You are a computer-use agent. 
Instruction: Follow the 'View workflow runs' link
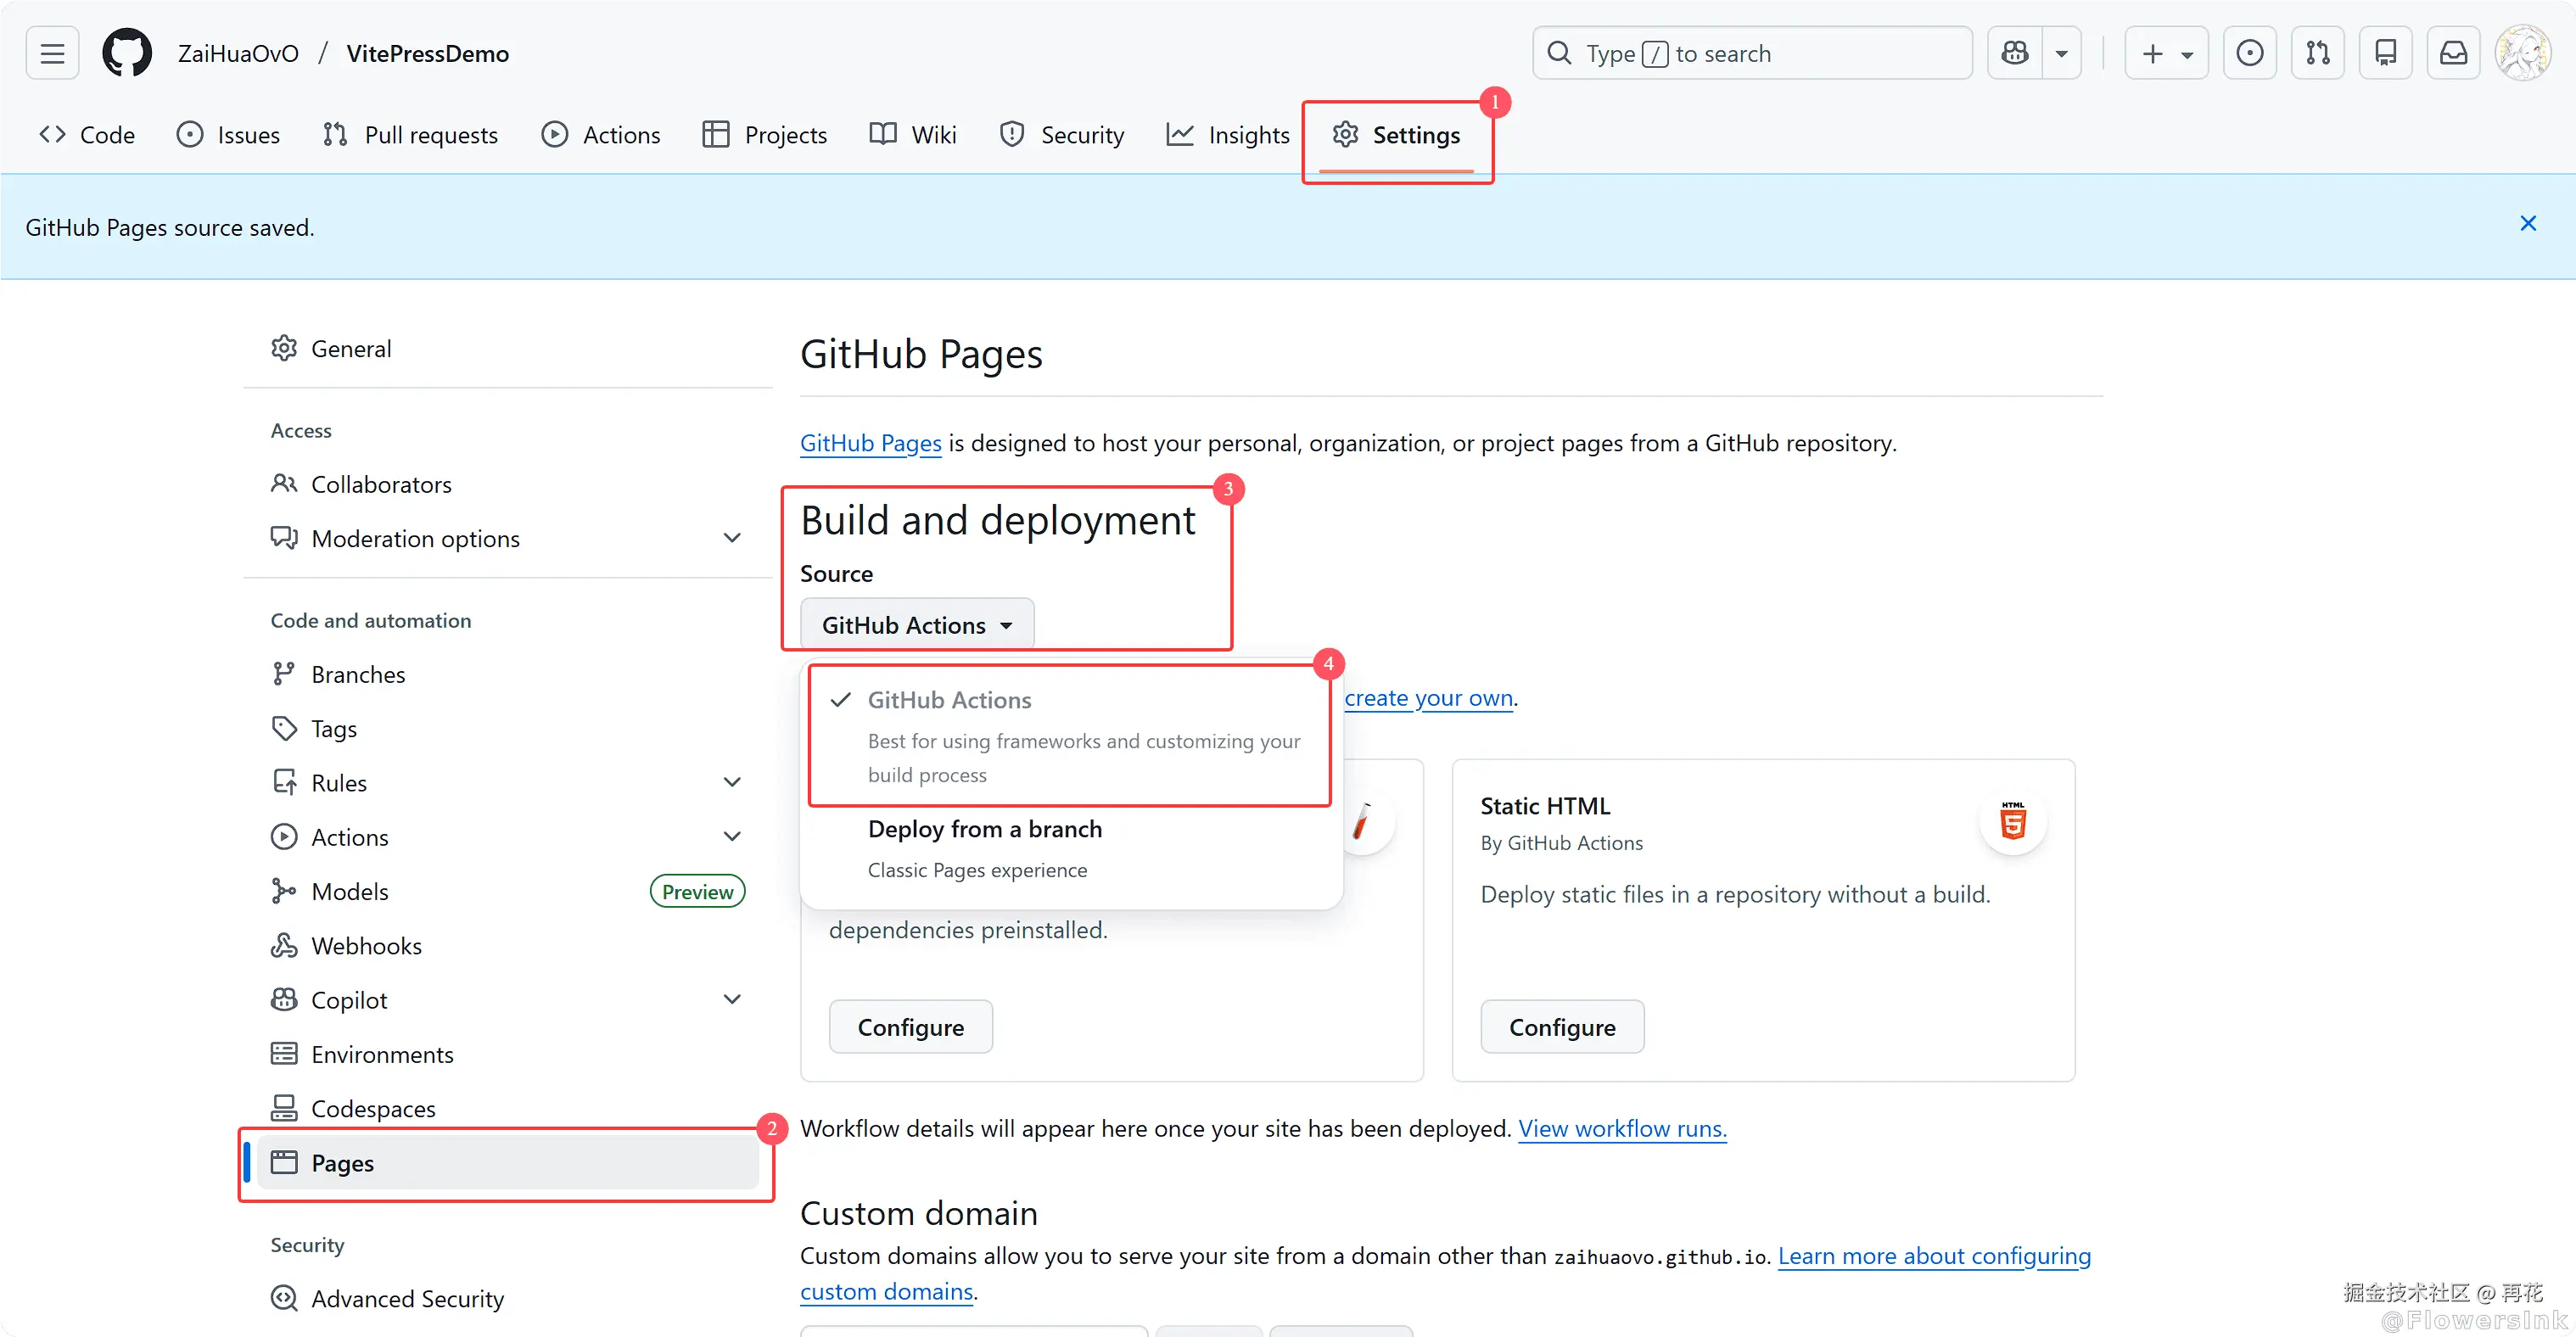pos(1621,1128)
